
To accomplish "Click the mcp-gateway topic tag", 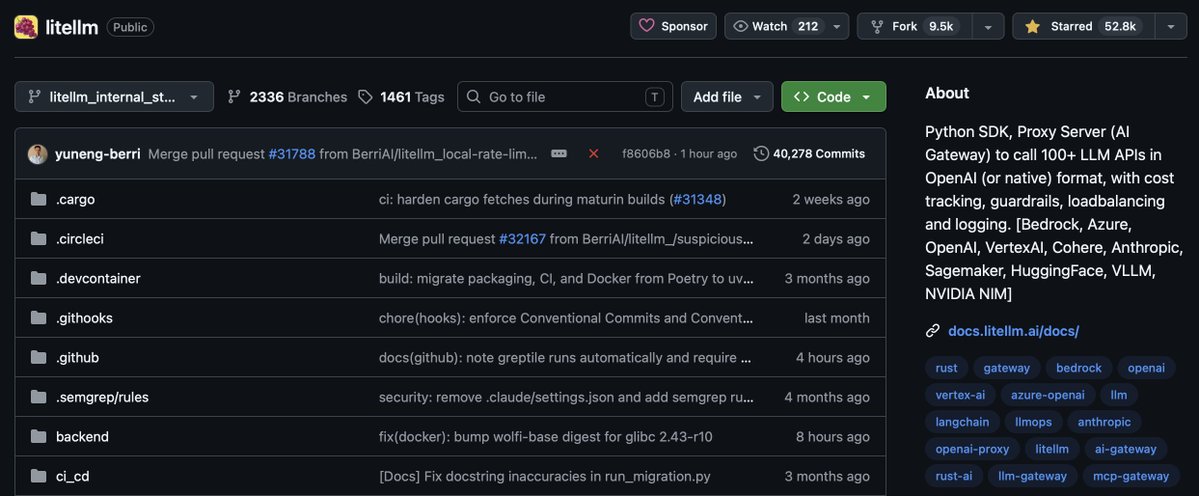I will 1130,476.
